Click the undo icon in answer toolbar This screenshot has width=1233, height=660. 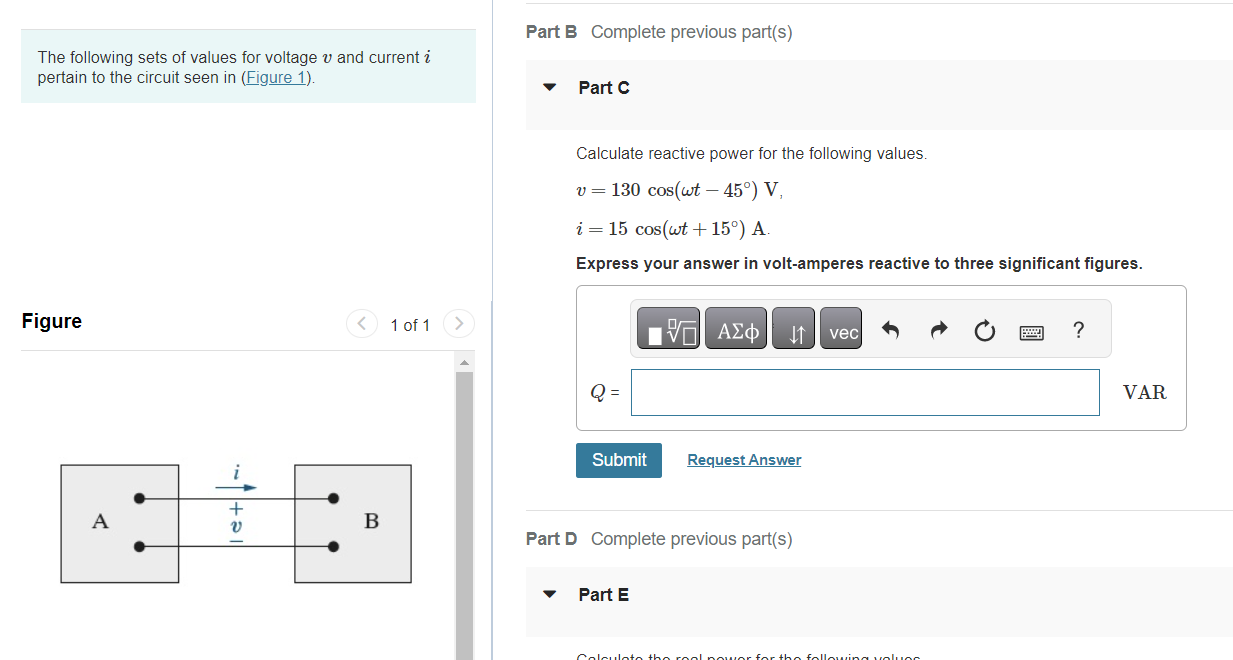pos(889,328)
